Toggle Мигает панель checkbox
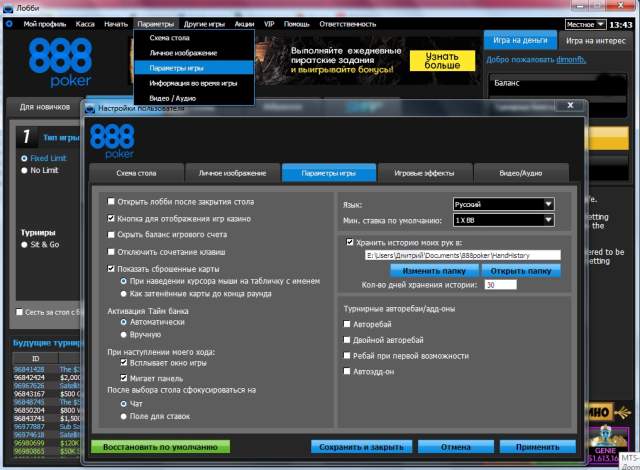Viewport: 640px width, 470px height. click(124, 378)
